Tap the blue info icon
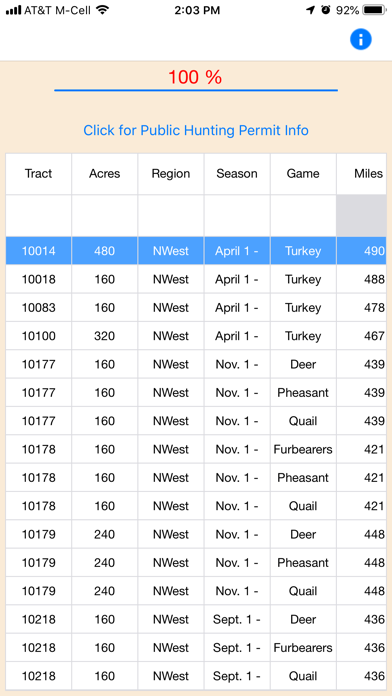The image size is (392, 696). (360, 40)
